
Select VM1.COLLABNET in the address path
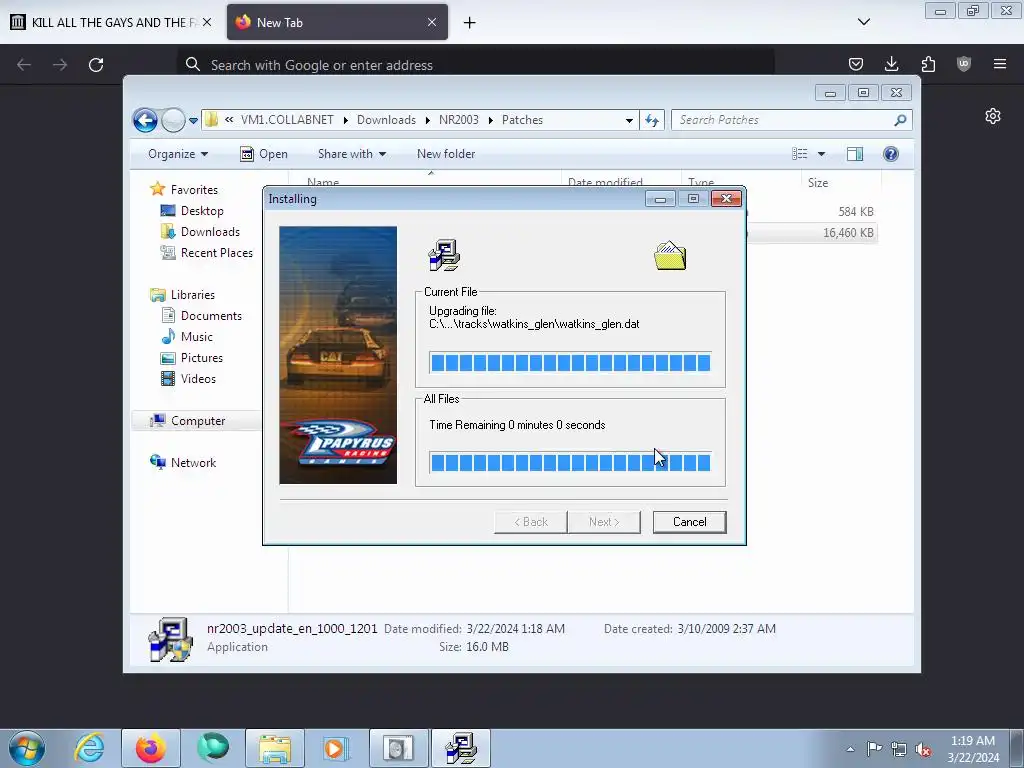tap(287, 120)
